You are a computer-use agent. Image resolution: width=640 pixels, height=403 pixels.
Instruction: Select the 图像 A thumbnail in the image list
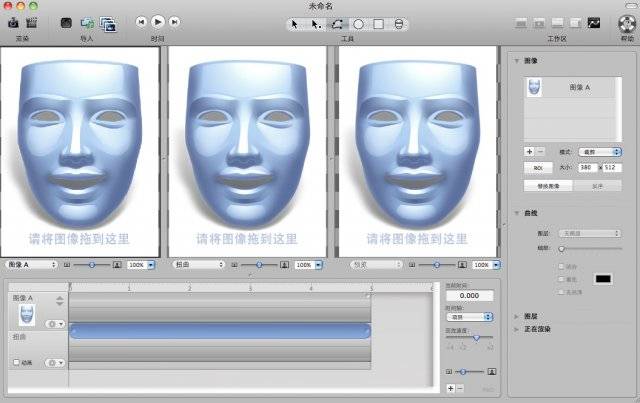534,89
